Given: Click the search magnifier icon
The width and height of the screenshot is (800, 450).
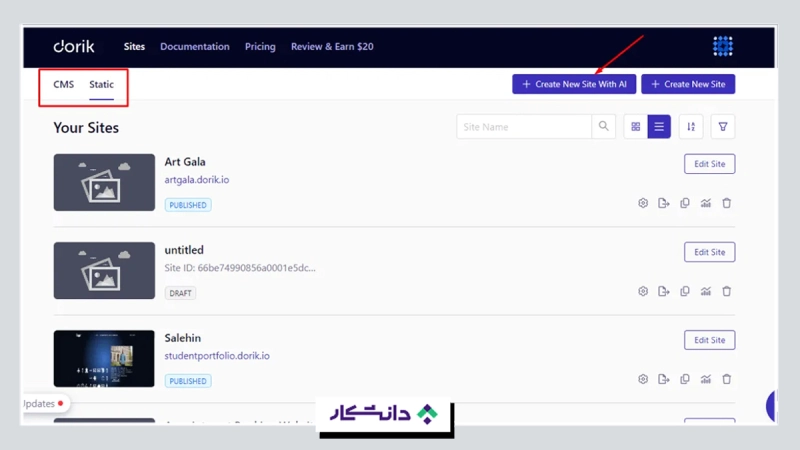Looking at the screenshot, I should [604, 127].
